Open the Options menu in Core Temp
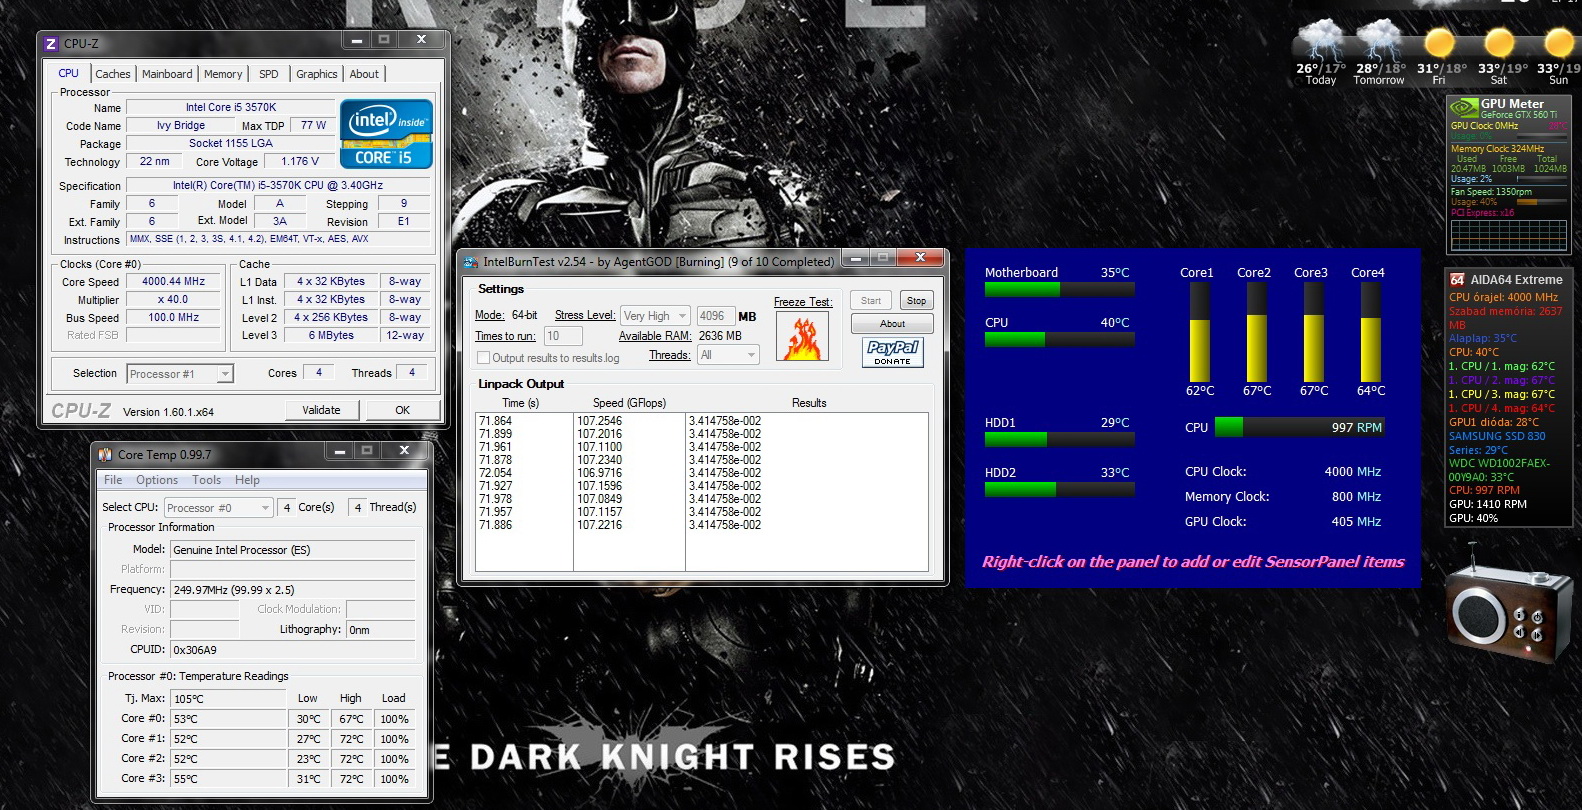The width and height of the screenshot is (1582, 810). click(157, 480)
